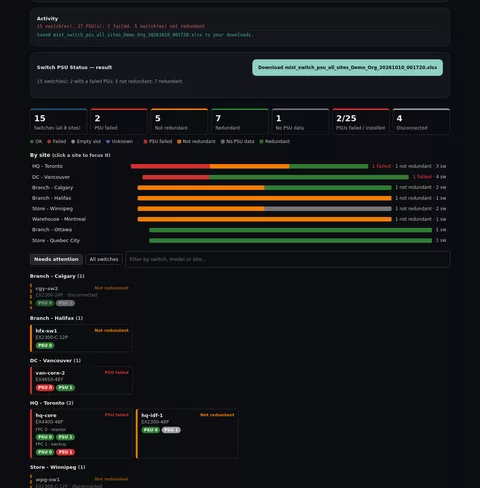Image resolution: width=480 pixels, height=488 pixels.
Task: Select the 4 Disconnected summary card
Action: tap(421, 122)
